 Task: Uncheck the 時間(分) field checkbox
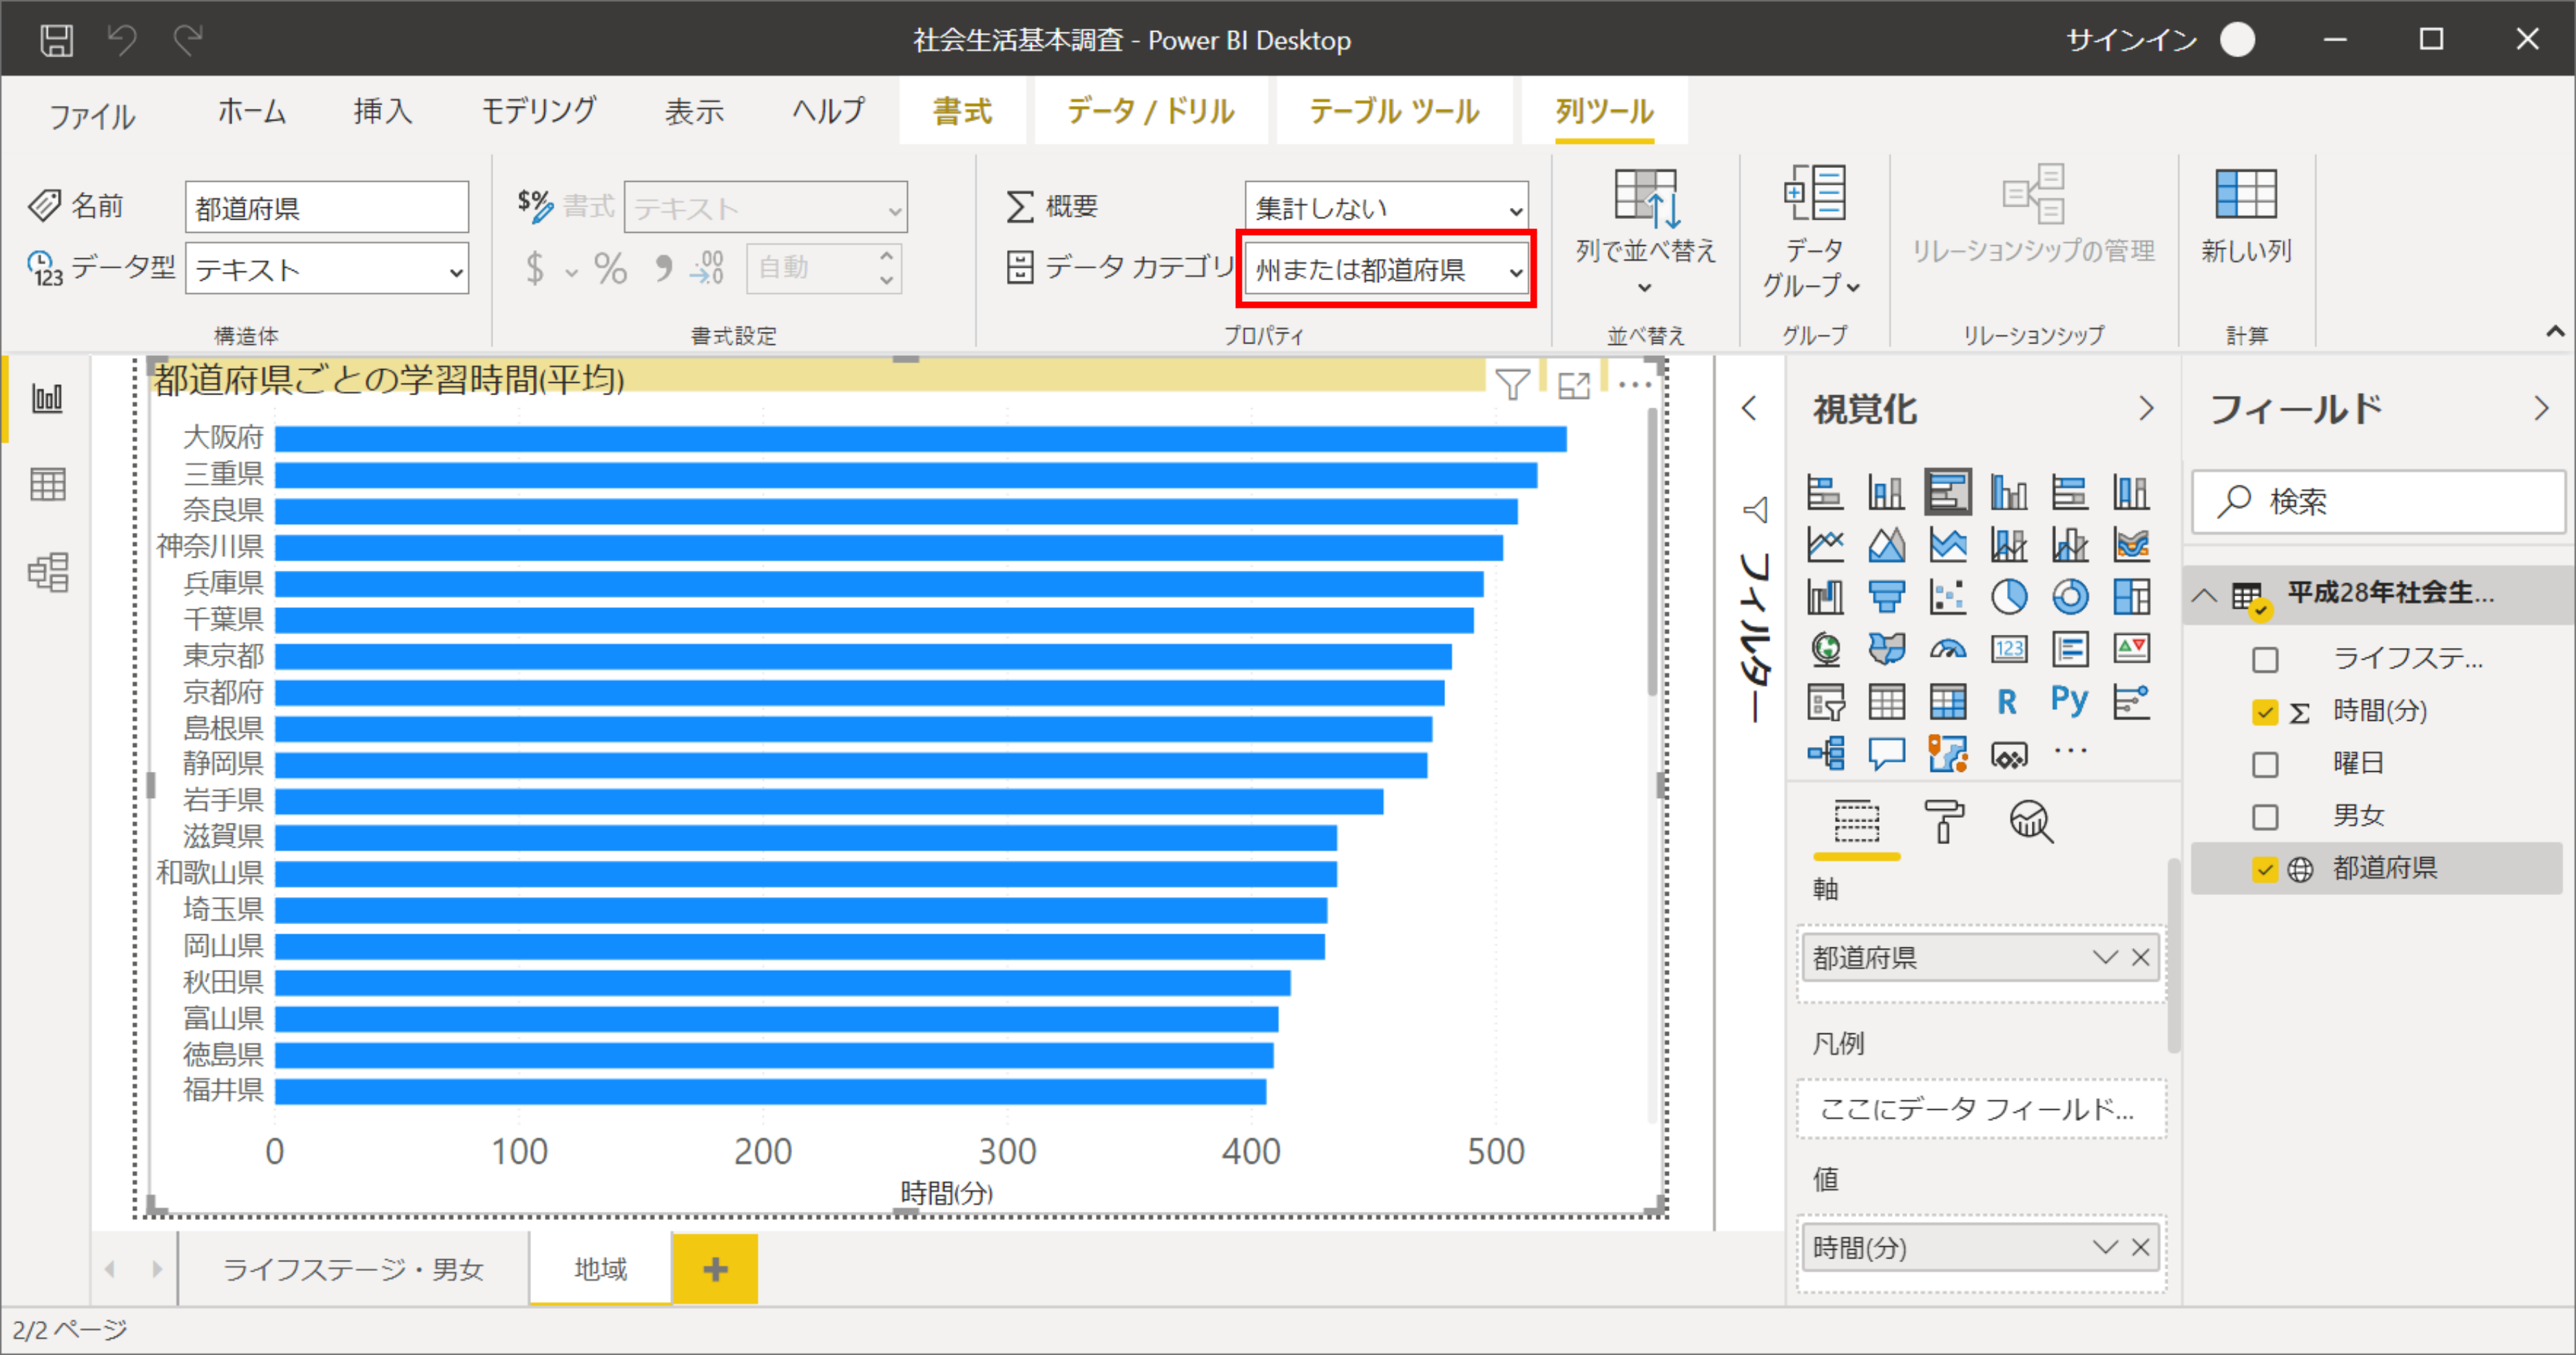(2265, 711)
